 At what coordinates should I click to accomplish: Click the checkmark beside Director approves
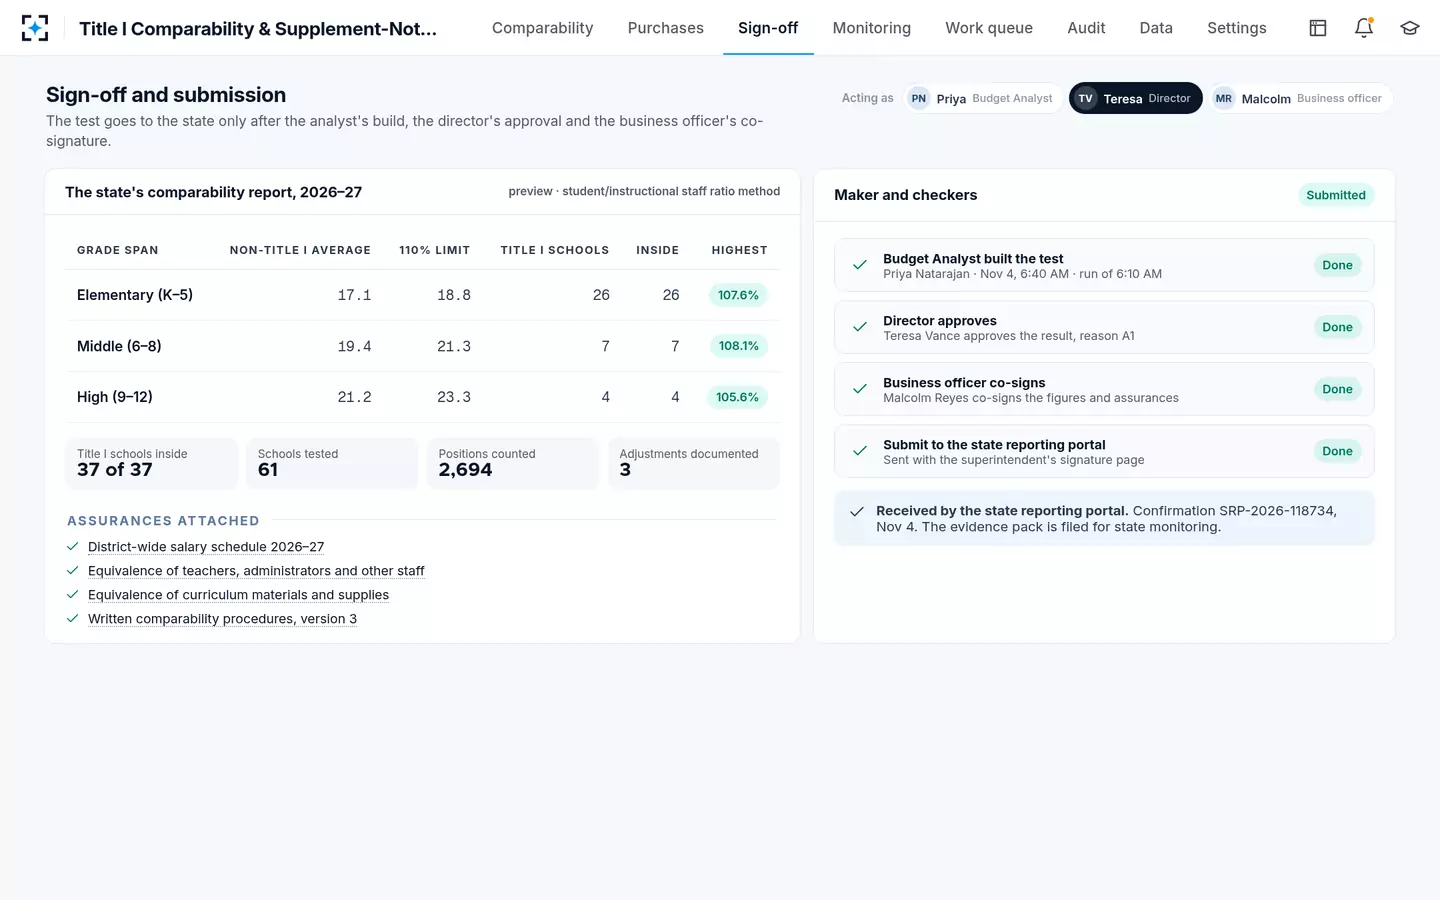(859, 327)
